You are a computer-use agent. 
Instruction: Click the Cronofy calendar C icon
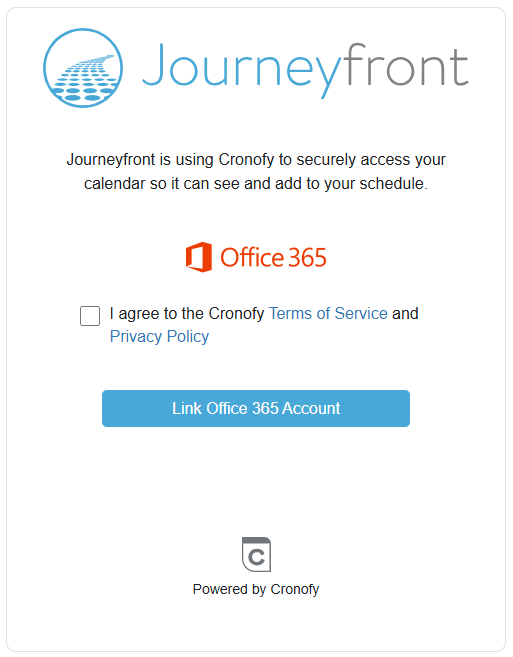(x=256, y=554)
